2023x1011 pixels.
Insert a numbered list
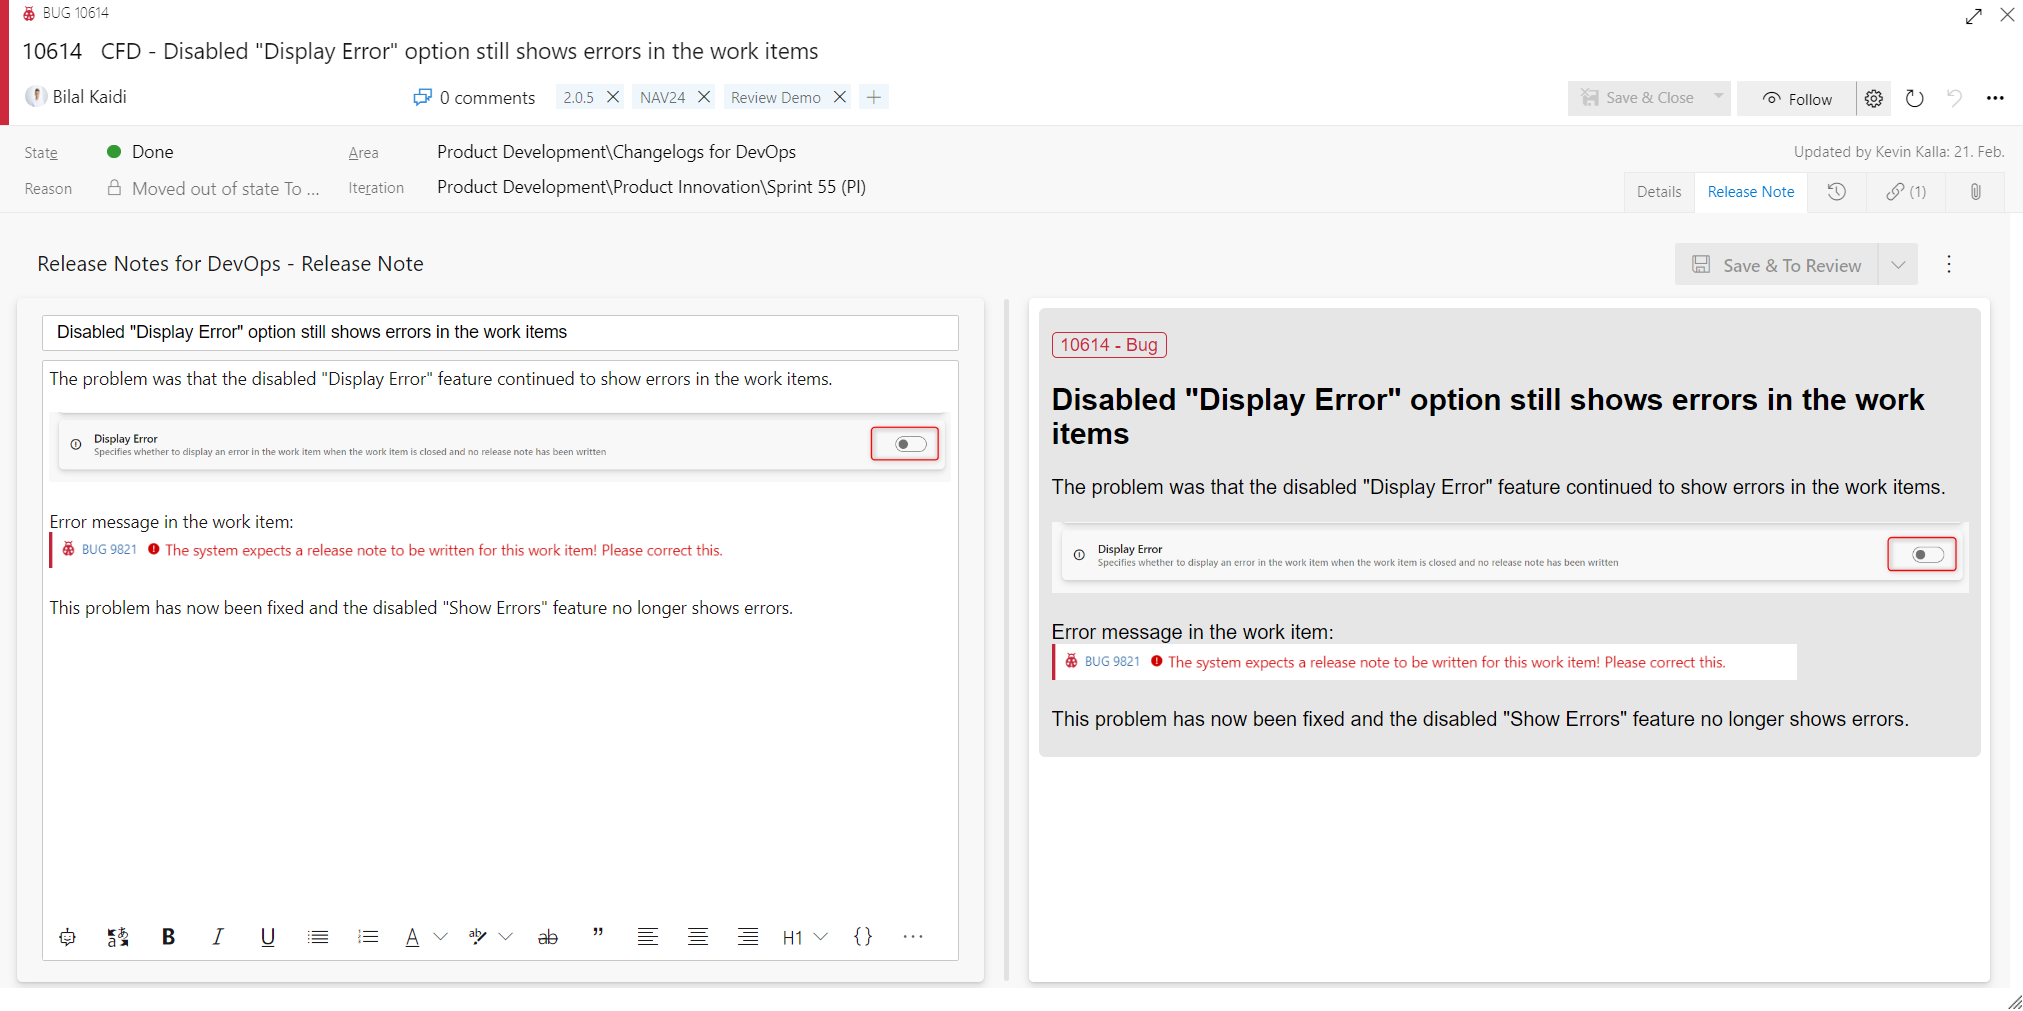[x=368, y=937]
